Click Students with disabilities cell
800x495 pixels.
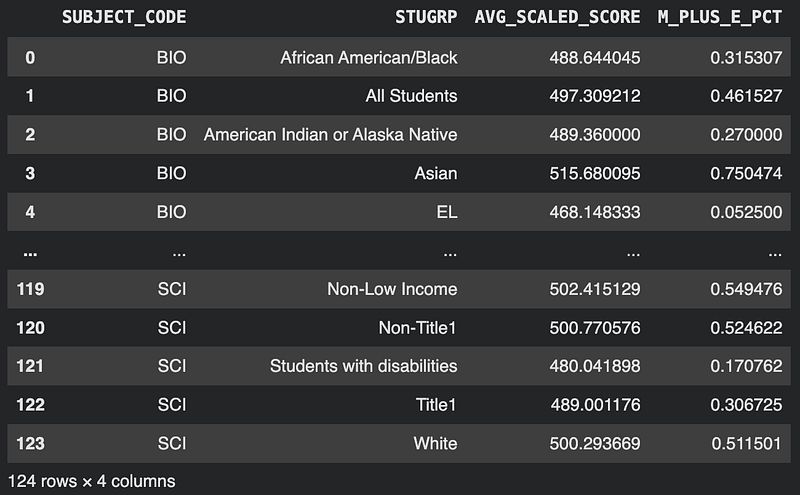click(363, 366)
